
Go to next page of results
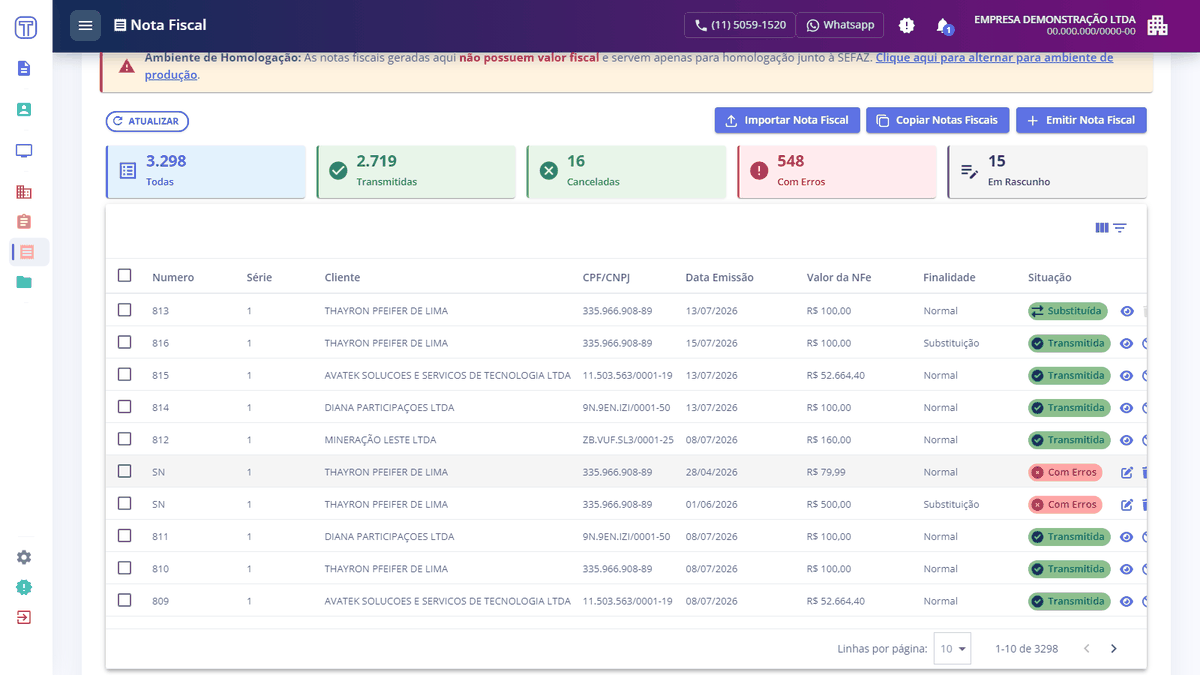click(1114, 649)
